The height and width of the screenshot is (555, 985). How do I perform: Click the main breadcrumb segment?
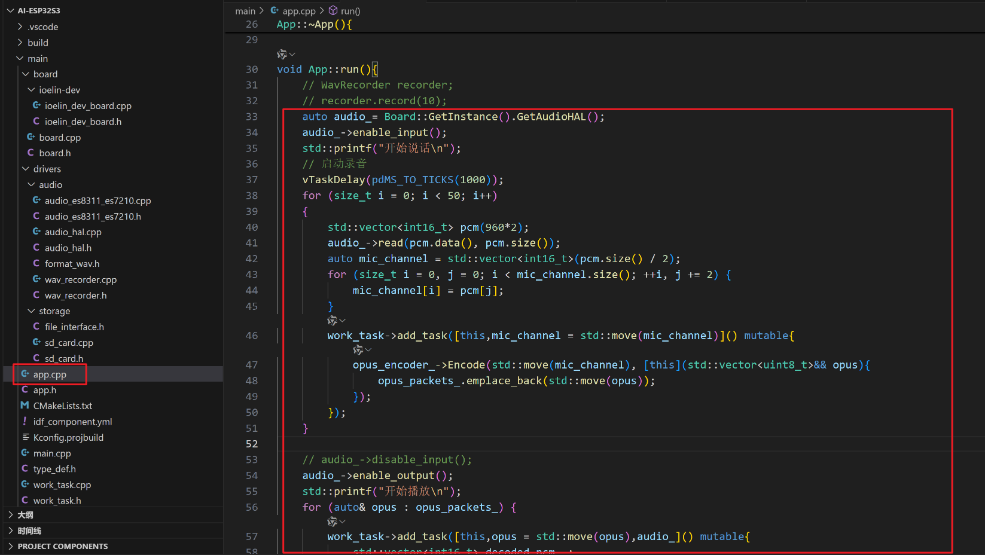click(x=245, y=11)
